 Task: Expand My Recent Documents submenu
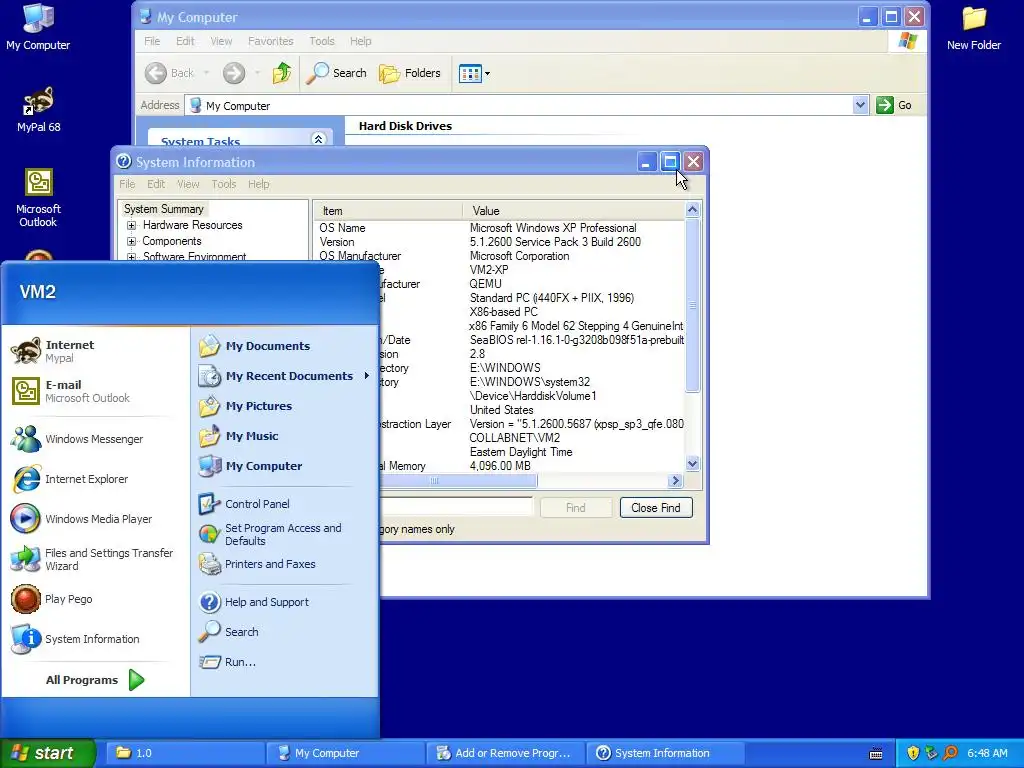tap(284, 376)
